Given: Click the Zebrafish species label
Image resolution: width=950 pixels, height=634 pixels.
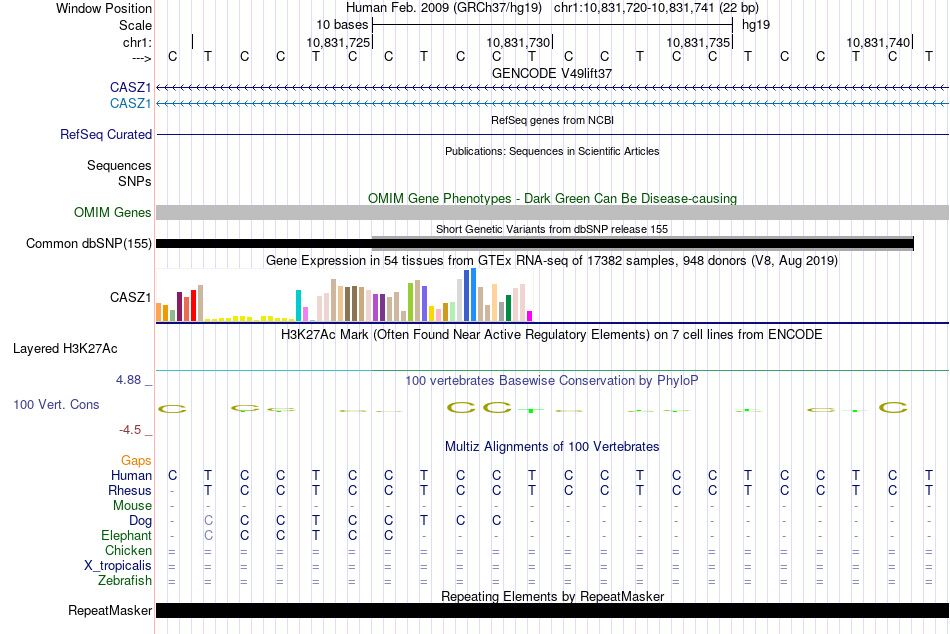Looking at the screenshot, I should pyautogui.click(x=125, y=581).
